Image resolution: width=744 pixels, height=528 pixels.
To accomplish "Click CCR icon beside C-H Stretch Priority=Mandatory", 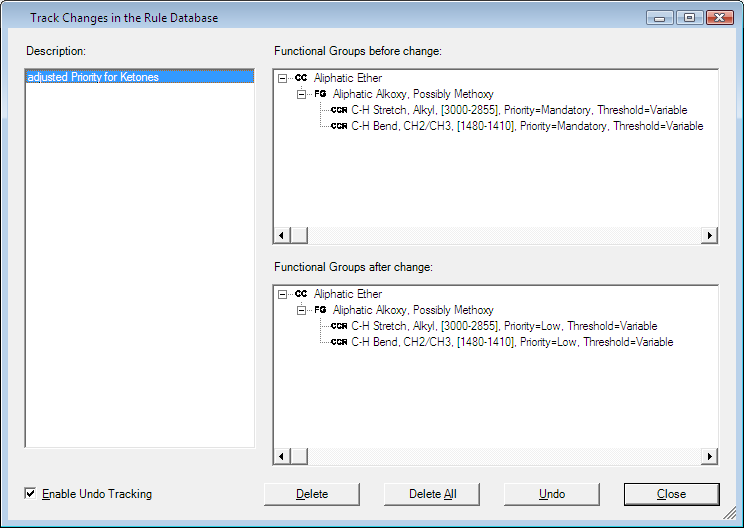I will point(339,110).
